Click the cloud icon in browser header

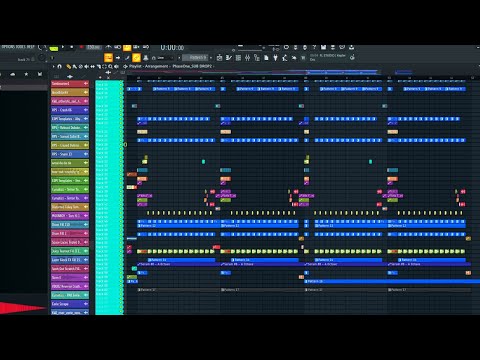tap(13, 74)
